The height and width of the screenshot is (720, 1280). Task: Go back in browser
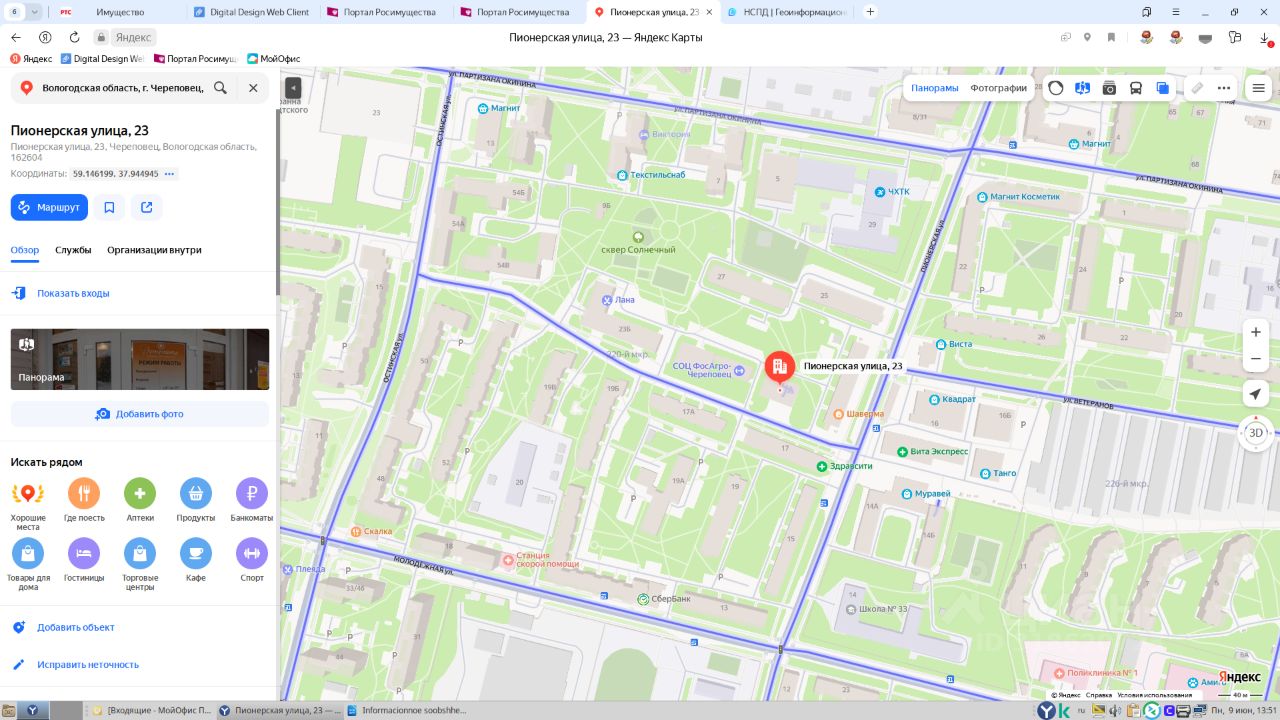(16, 37)
